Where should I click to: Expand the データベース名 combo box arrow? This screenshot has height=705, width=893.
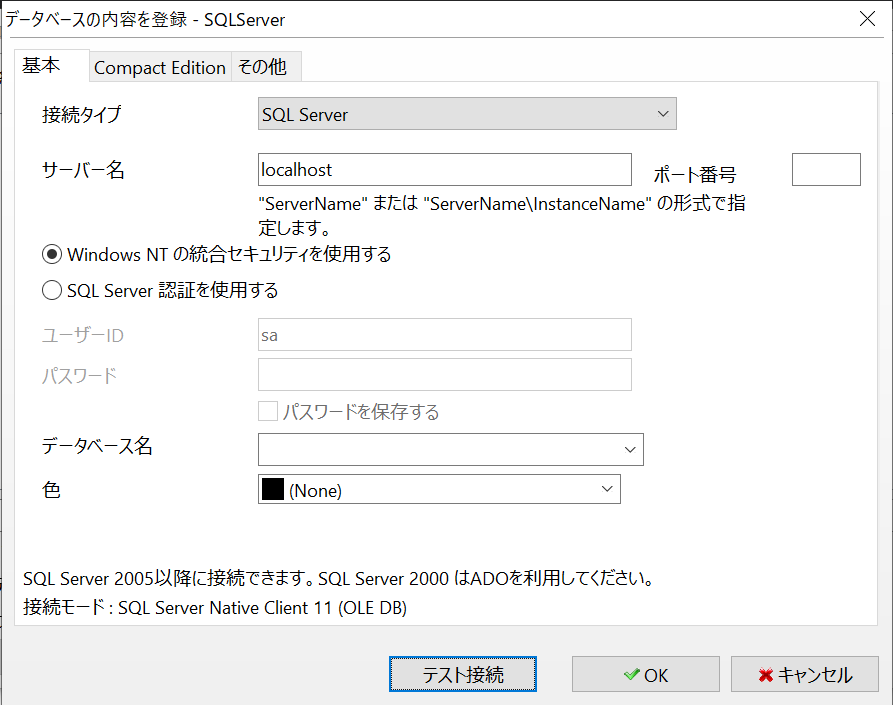pos(630,449)
